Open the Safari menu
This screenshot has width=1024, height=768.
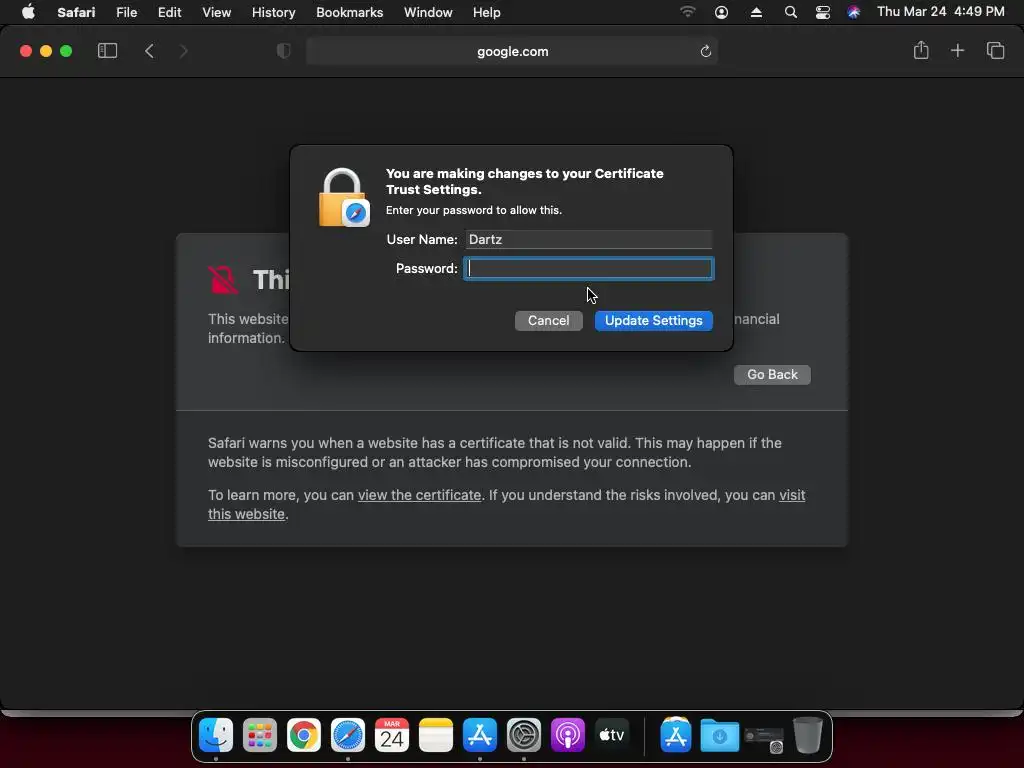[x=76, y=12]
